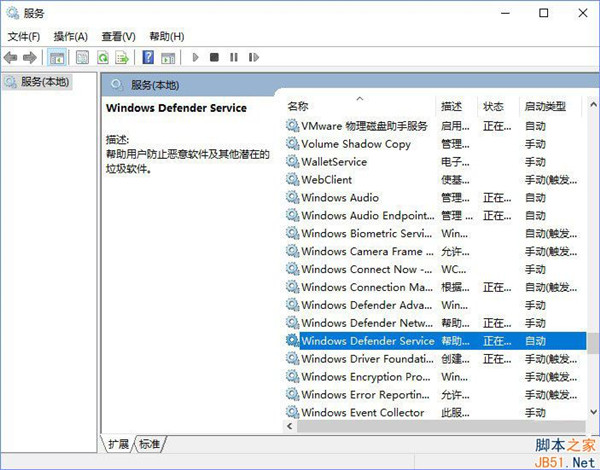The height and width of the screenshot is (470, 600).
Task: Click the Windows Defender Service heading in details pane
Action: (x=176, y=108)
